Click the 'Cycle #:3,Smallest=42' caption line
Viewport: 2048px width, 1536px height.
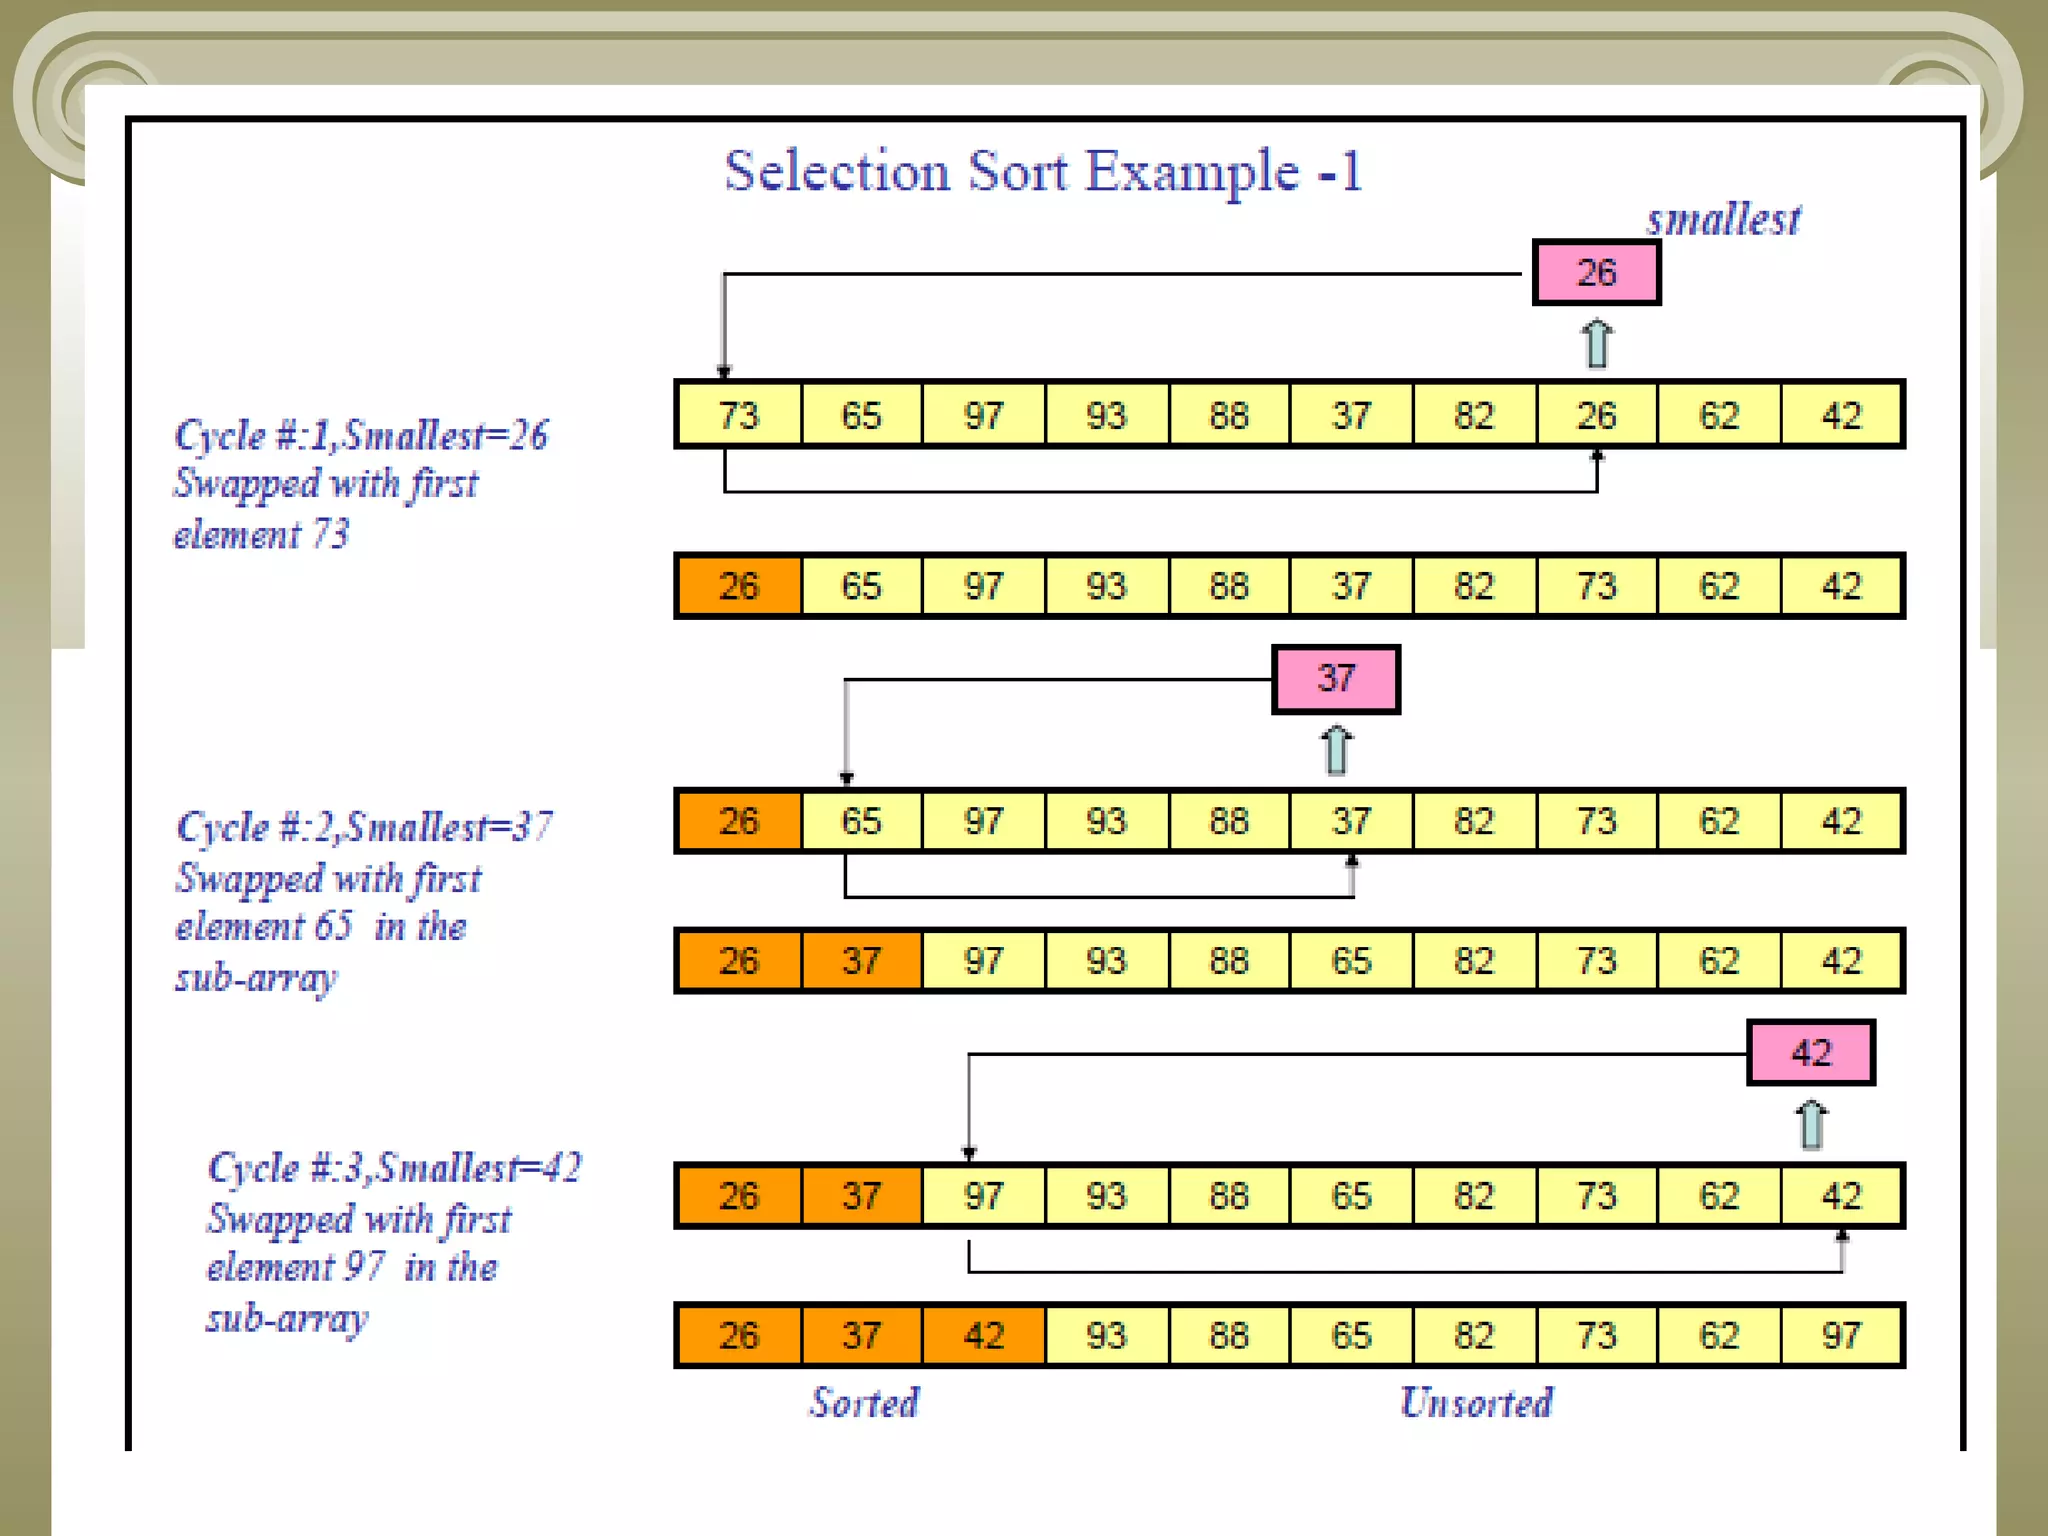click(x=394, y=1168)
